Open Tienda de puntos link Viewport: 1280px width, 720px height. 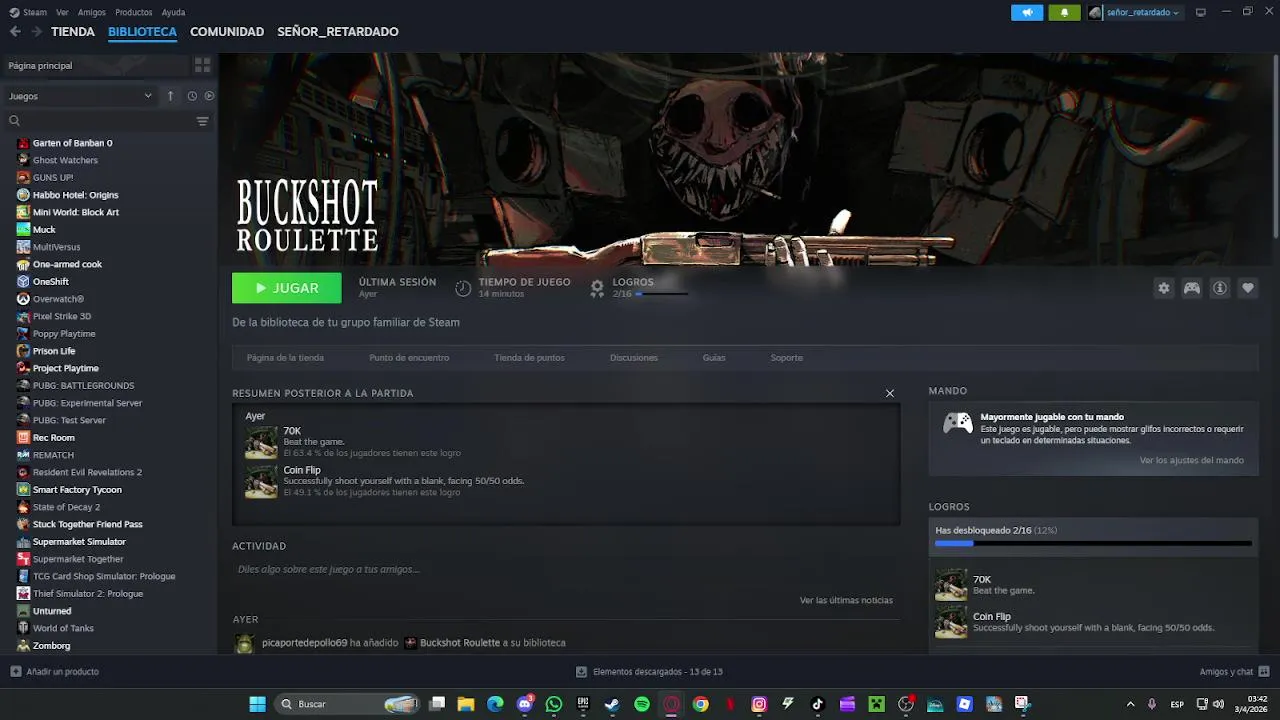pyautogui.click(x=529, y=358)
